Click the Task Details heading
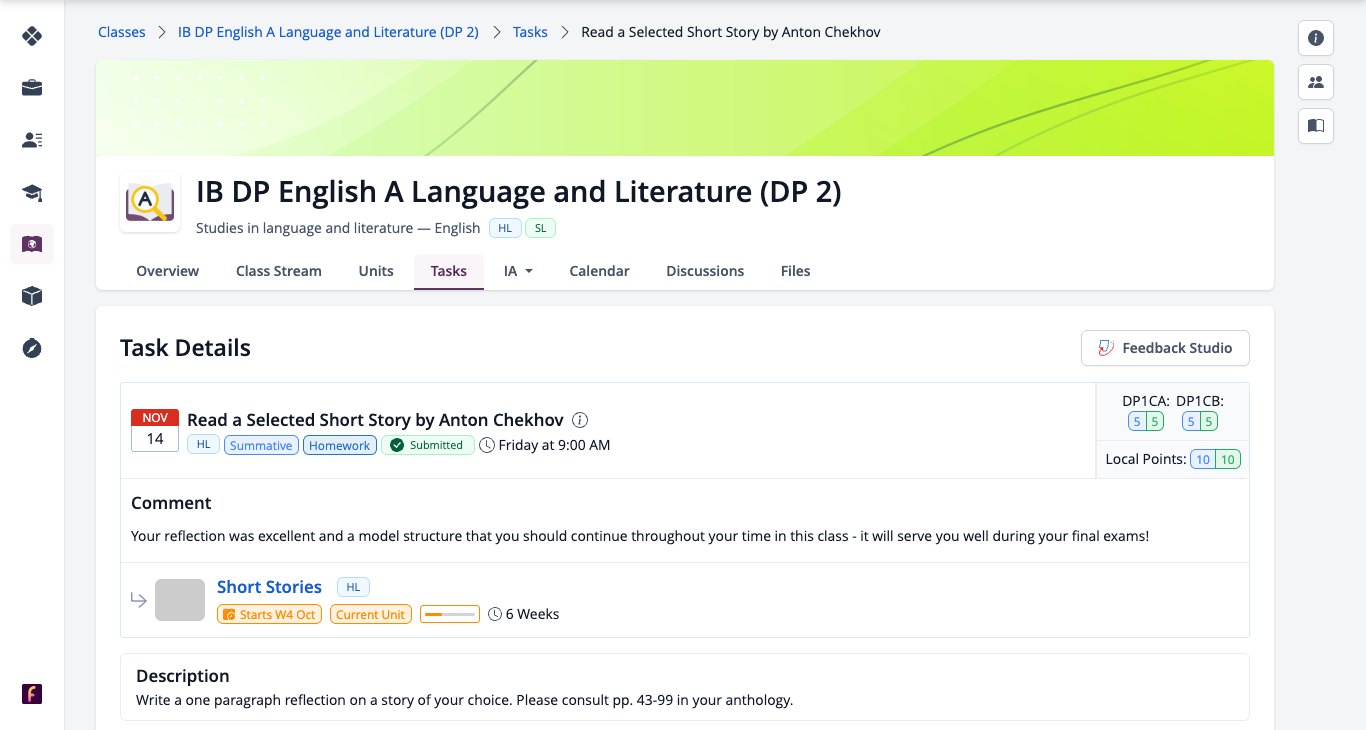The width and height of the screenshot is (1366, 730). (x=185, y=348)
